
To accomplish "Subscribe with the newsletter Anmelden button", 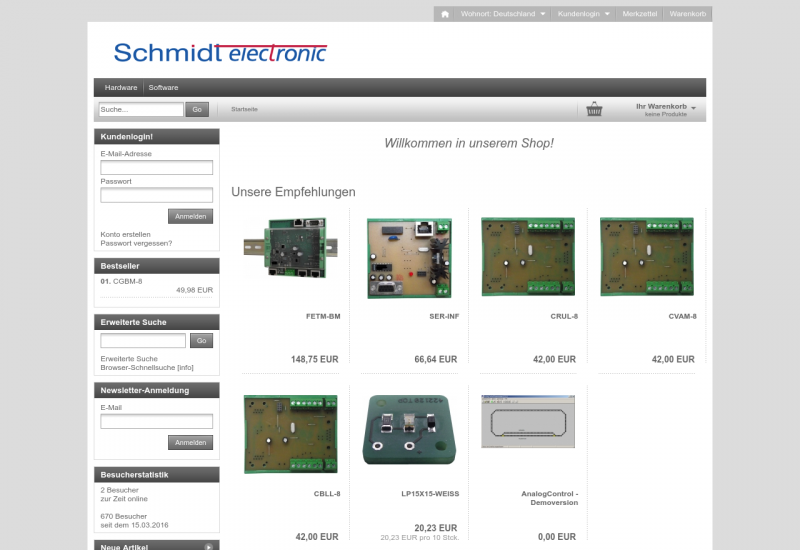I will click(x=190, y=442).
